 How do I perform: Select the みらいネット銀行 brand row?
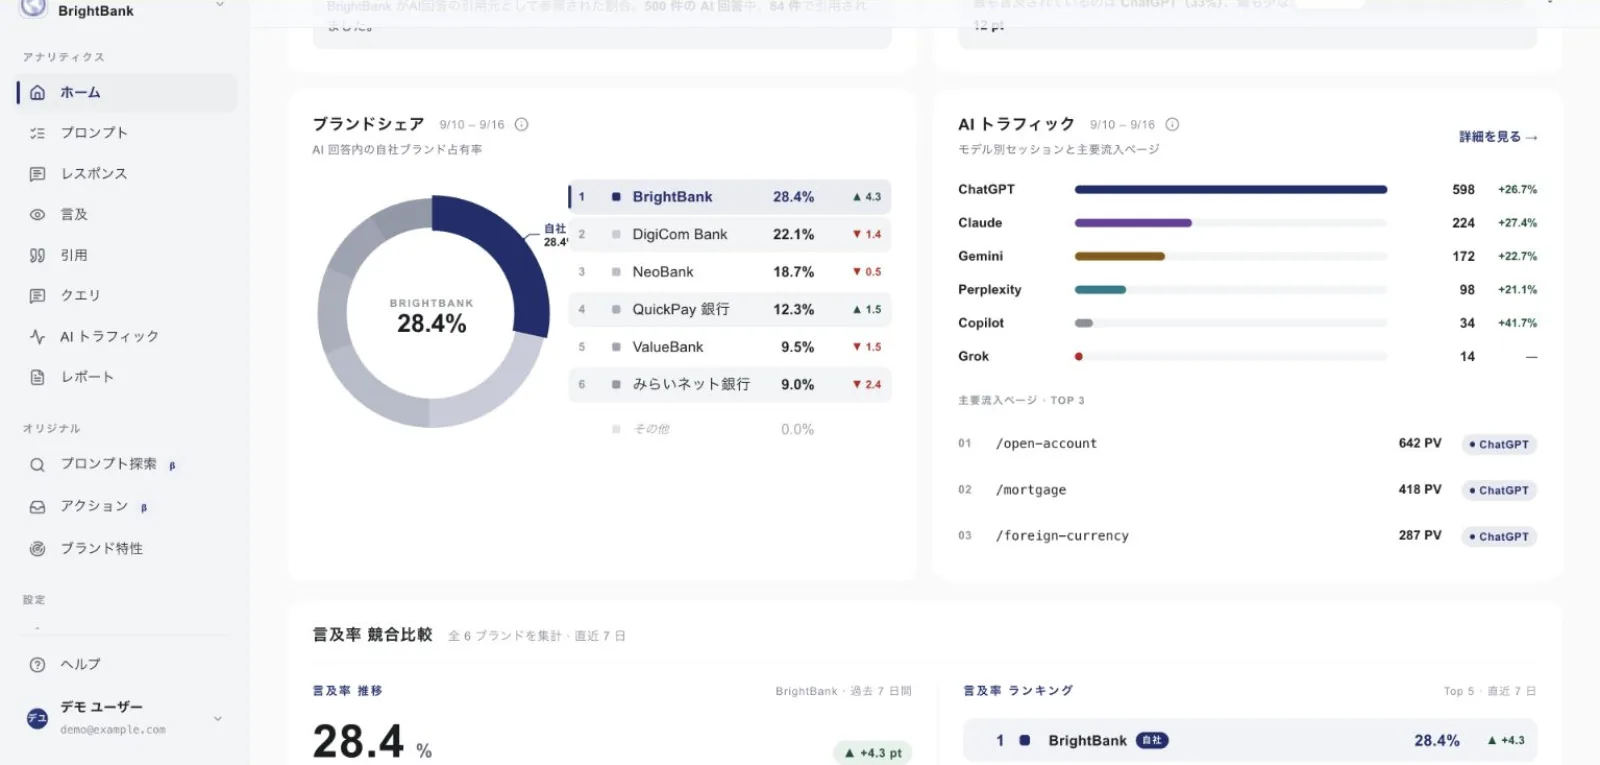tap(730, 385)
